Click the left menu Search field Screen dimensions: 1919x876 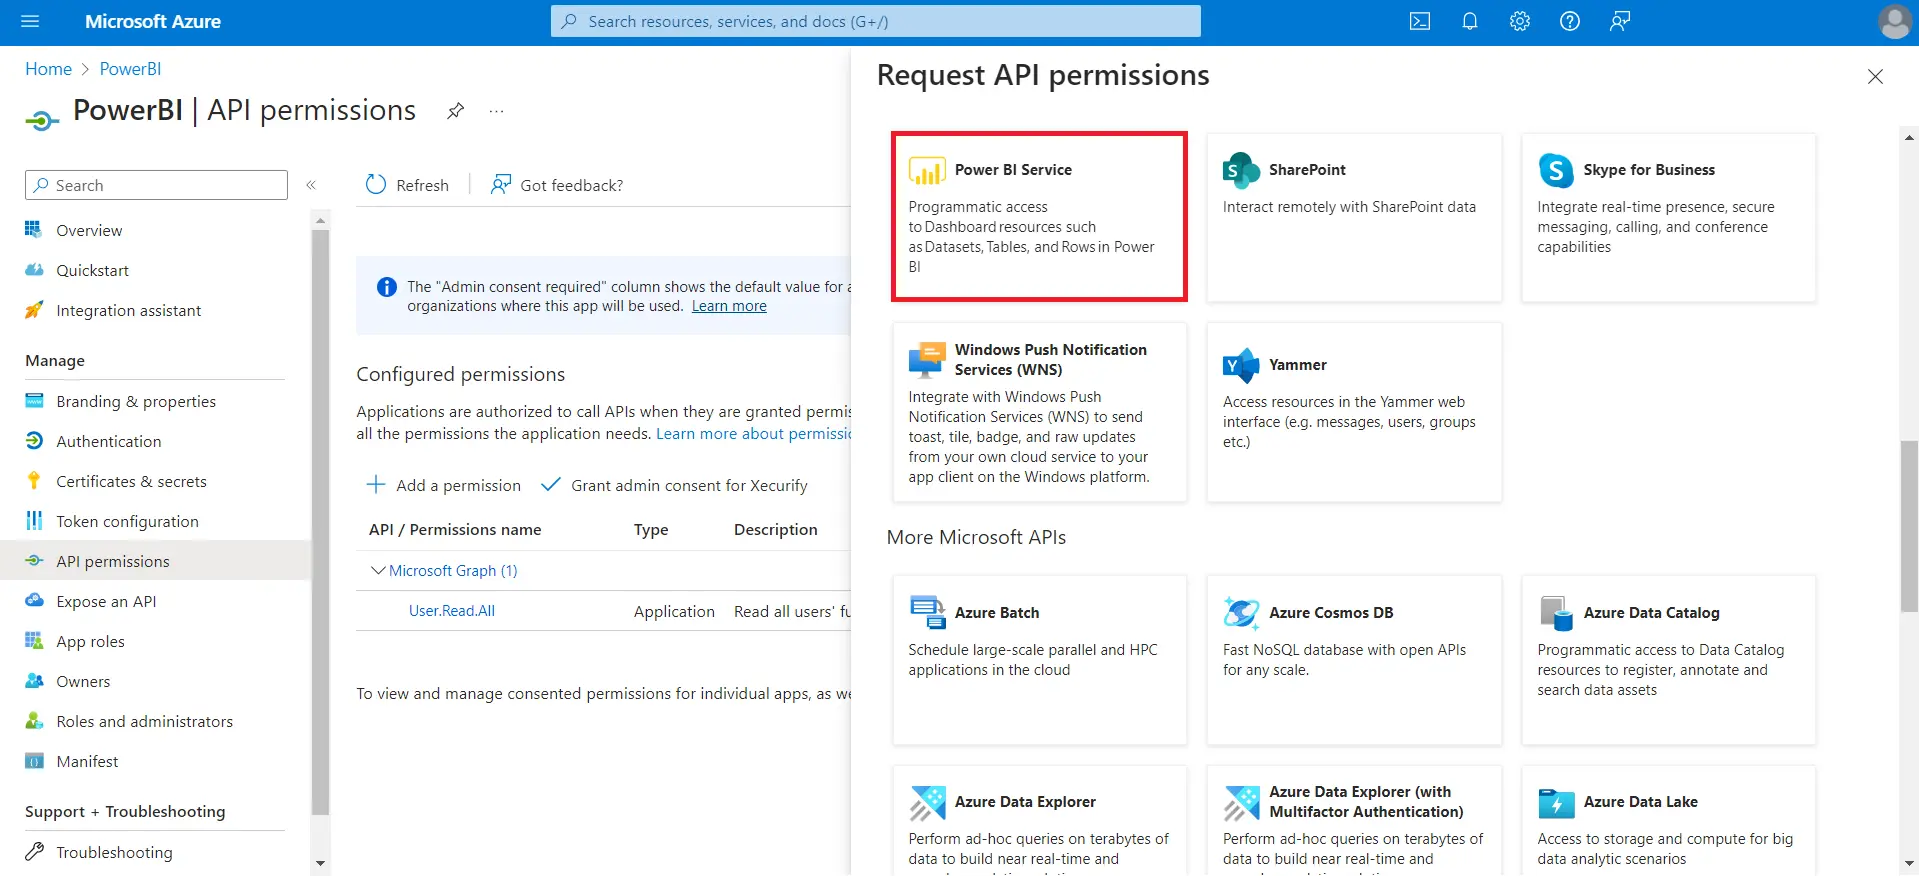[x=156, y=185]
